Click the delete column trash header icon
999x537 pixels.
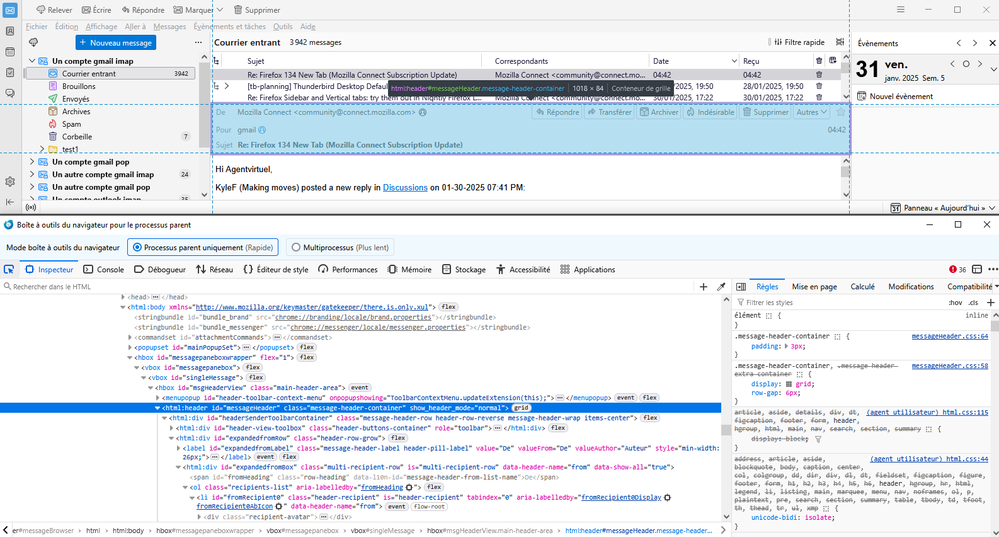point(819,61)
